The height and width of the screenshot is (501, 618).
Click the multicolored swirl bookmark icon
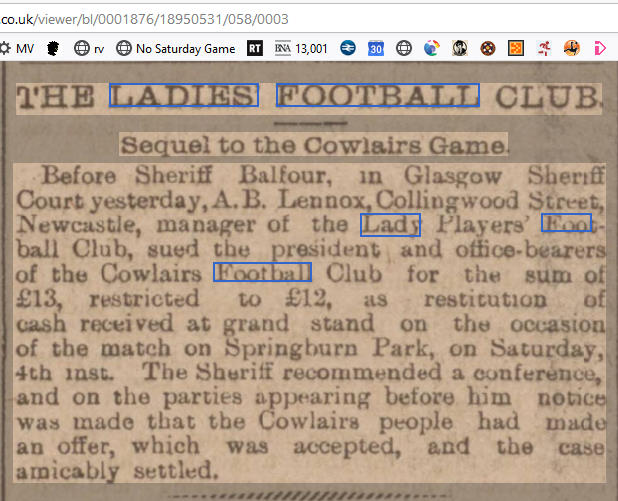(x=432, y=48)
